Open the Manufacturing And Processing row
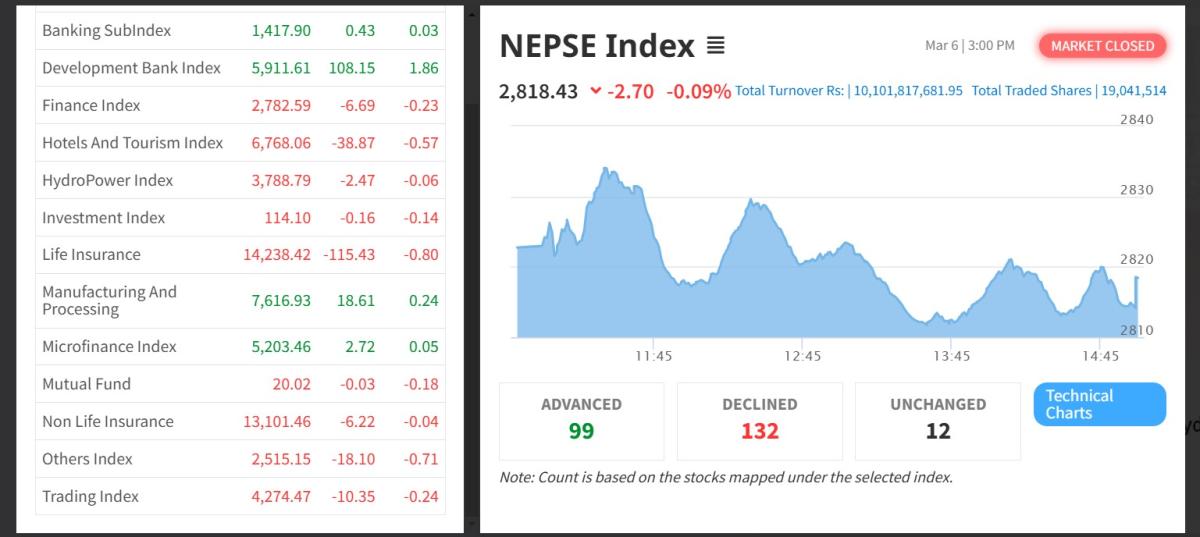This screenshot has height=537, width=1200. [109, 300]
